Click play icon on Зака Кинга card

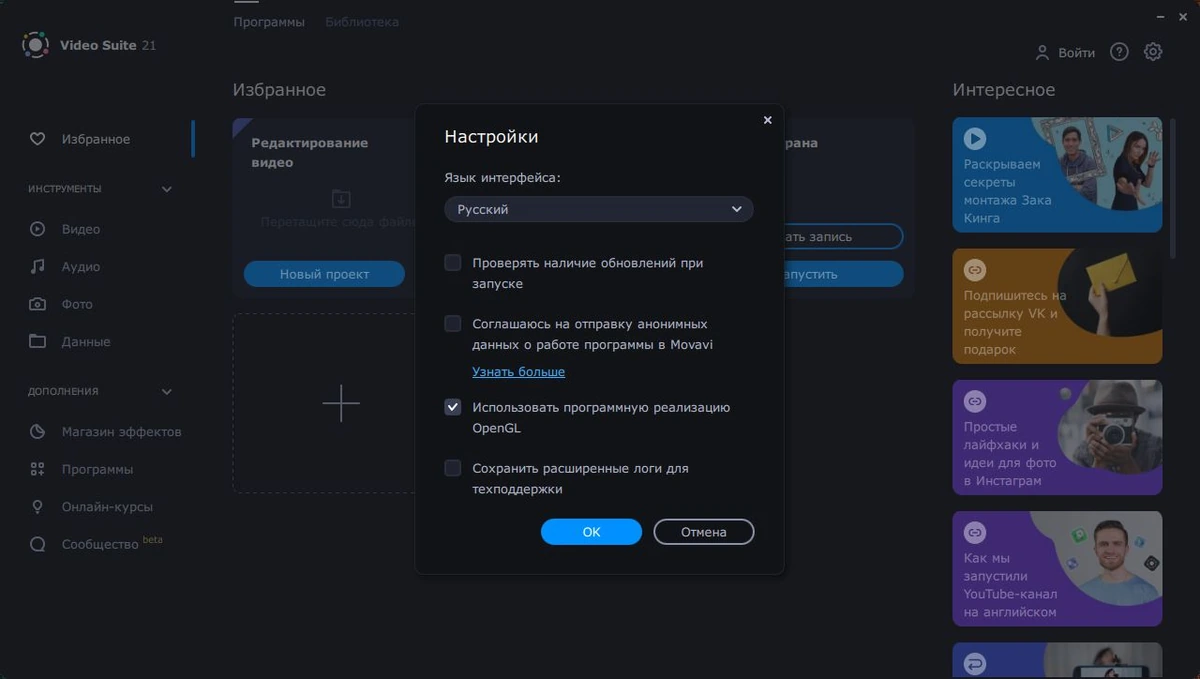coord(975,139)
